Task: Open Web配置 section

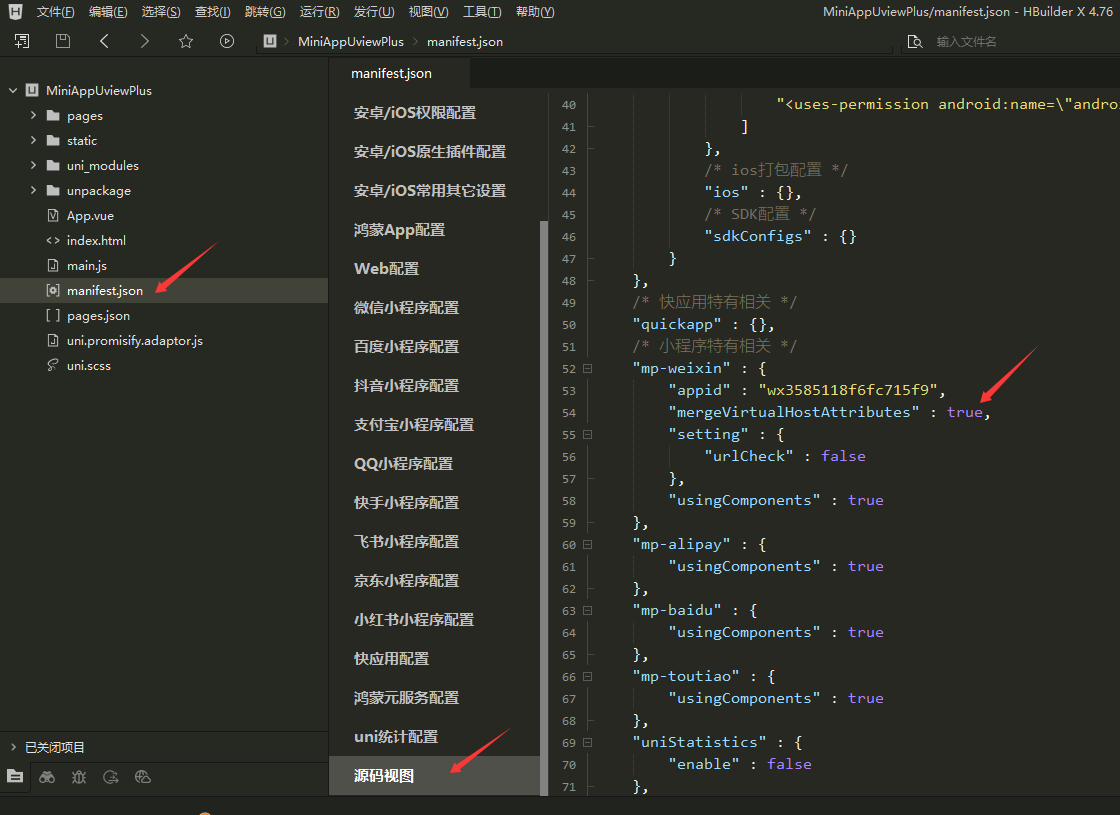Action: (x=386, y=269)
